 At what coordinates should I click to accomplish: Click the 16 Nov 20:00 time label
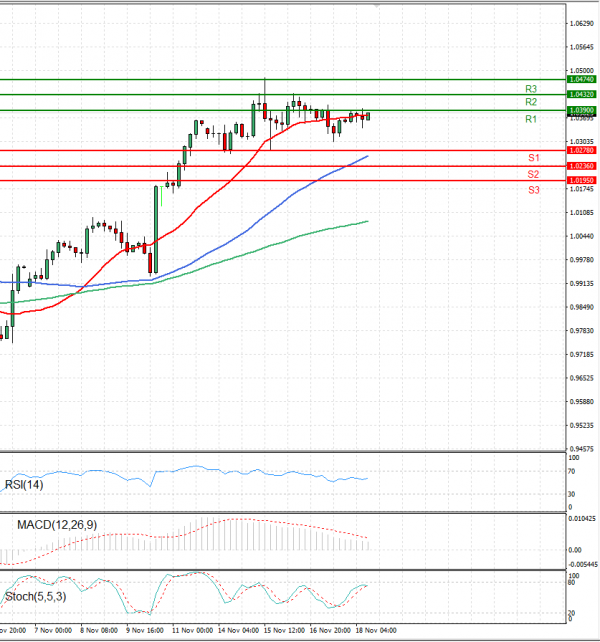click(330, 631)
